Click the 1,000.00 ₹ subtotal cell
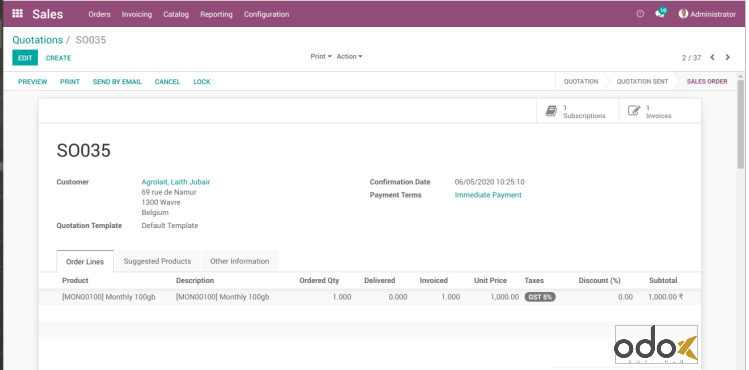The width and height of the screenshot is (749, 370). [x=665, y=297]
